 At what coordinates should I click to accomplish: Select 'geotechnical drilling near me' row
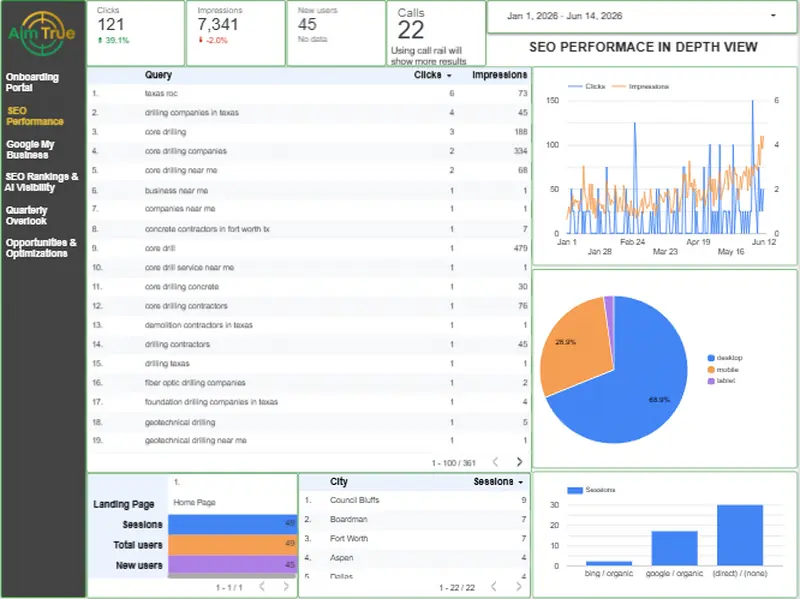pos(309,440)
